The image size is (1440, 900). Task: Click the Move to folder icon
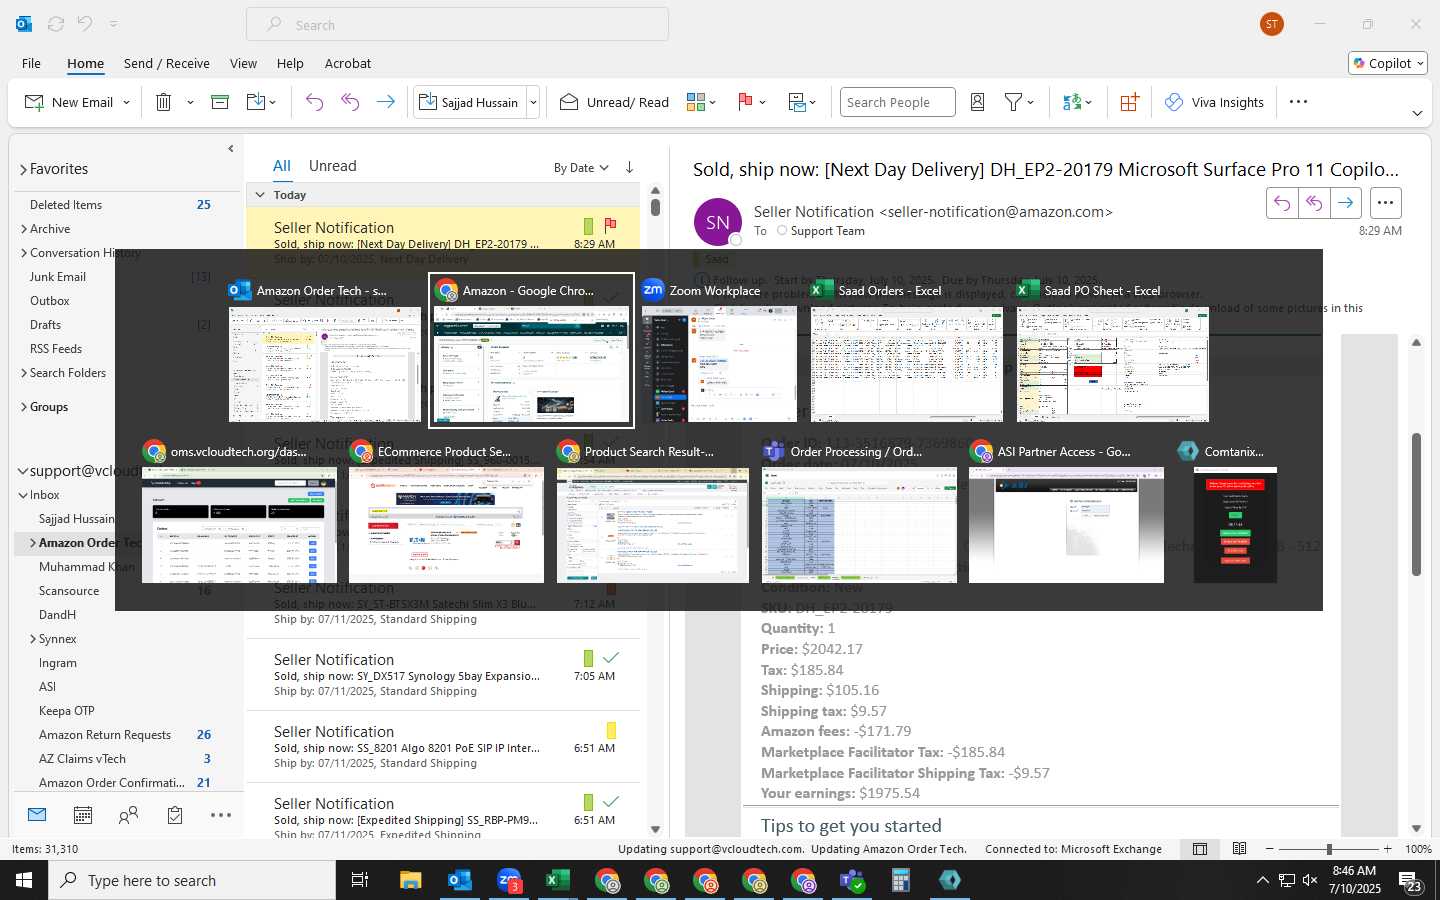pyautogui.click(x=255, y=102)
